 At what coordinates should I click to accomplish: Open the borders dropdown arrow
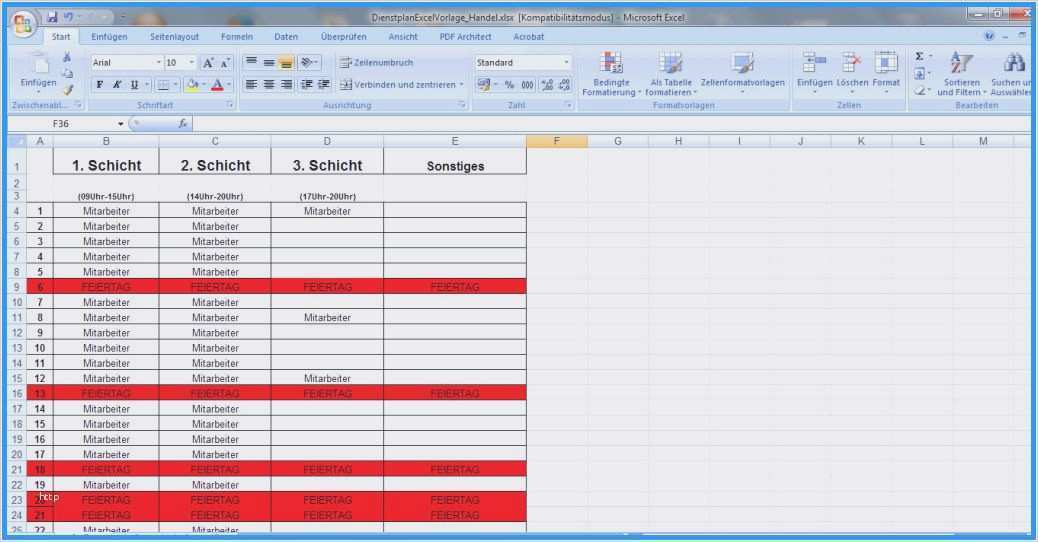pos(175,85)
